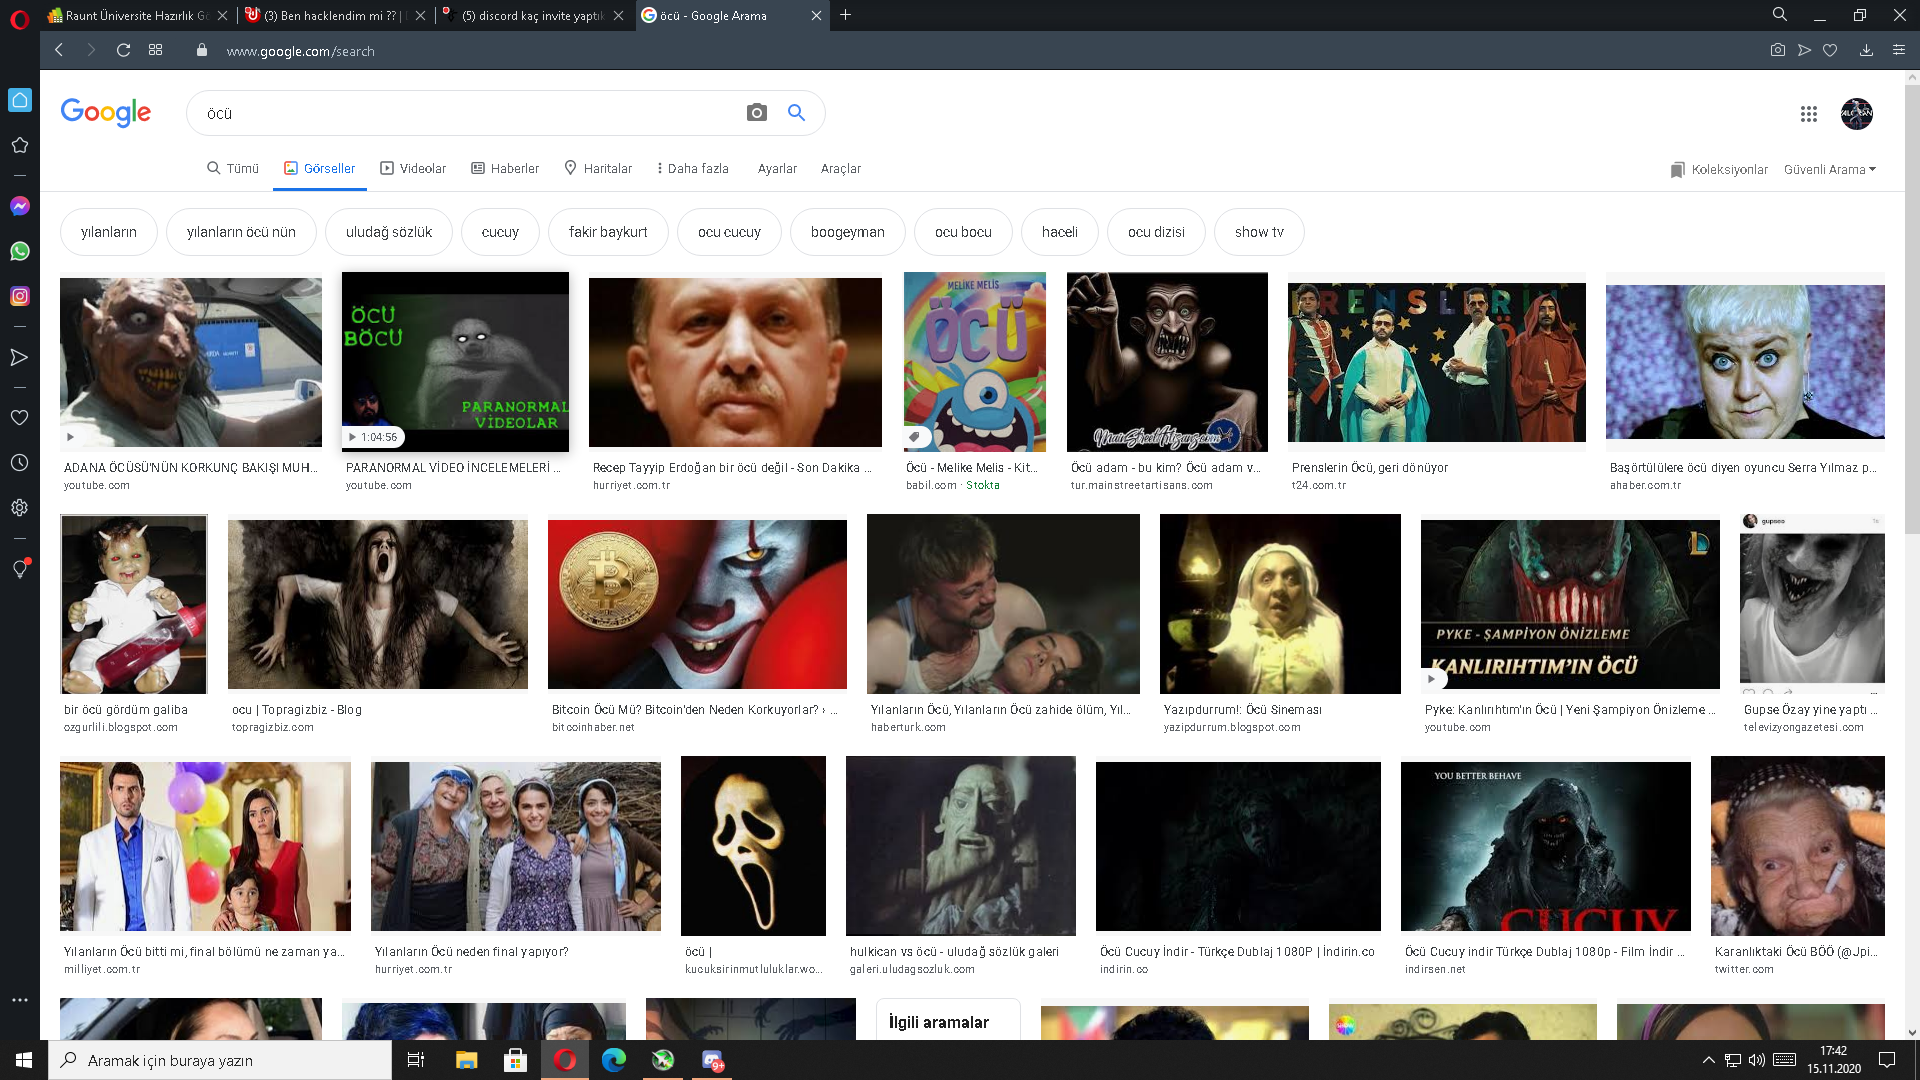Open File Explorer from taskbar
Image resolution: width=1920 pixels, height=1080 pixels.
[466, 1060]
